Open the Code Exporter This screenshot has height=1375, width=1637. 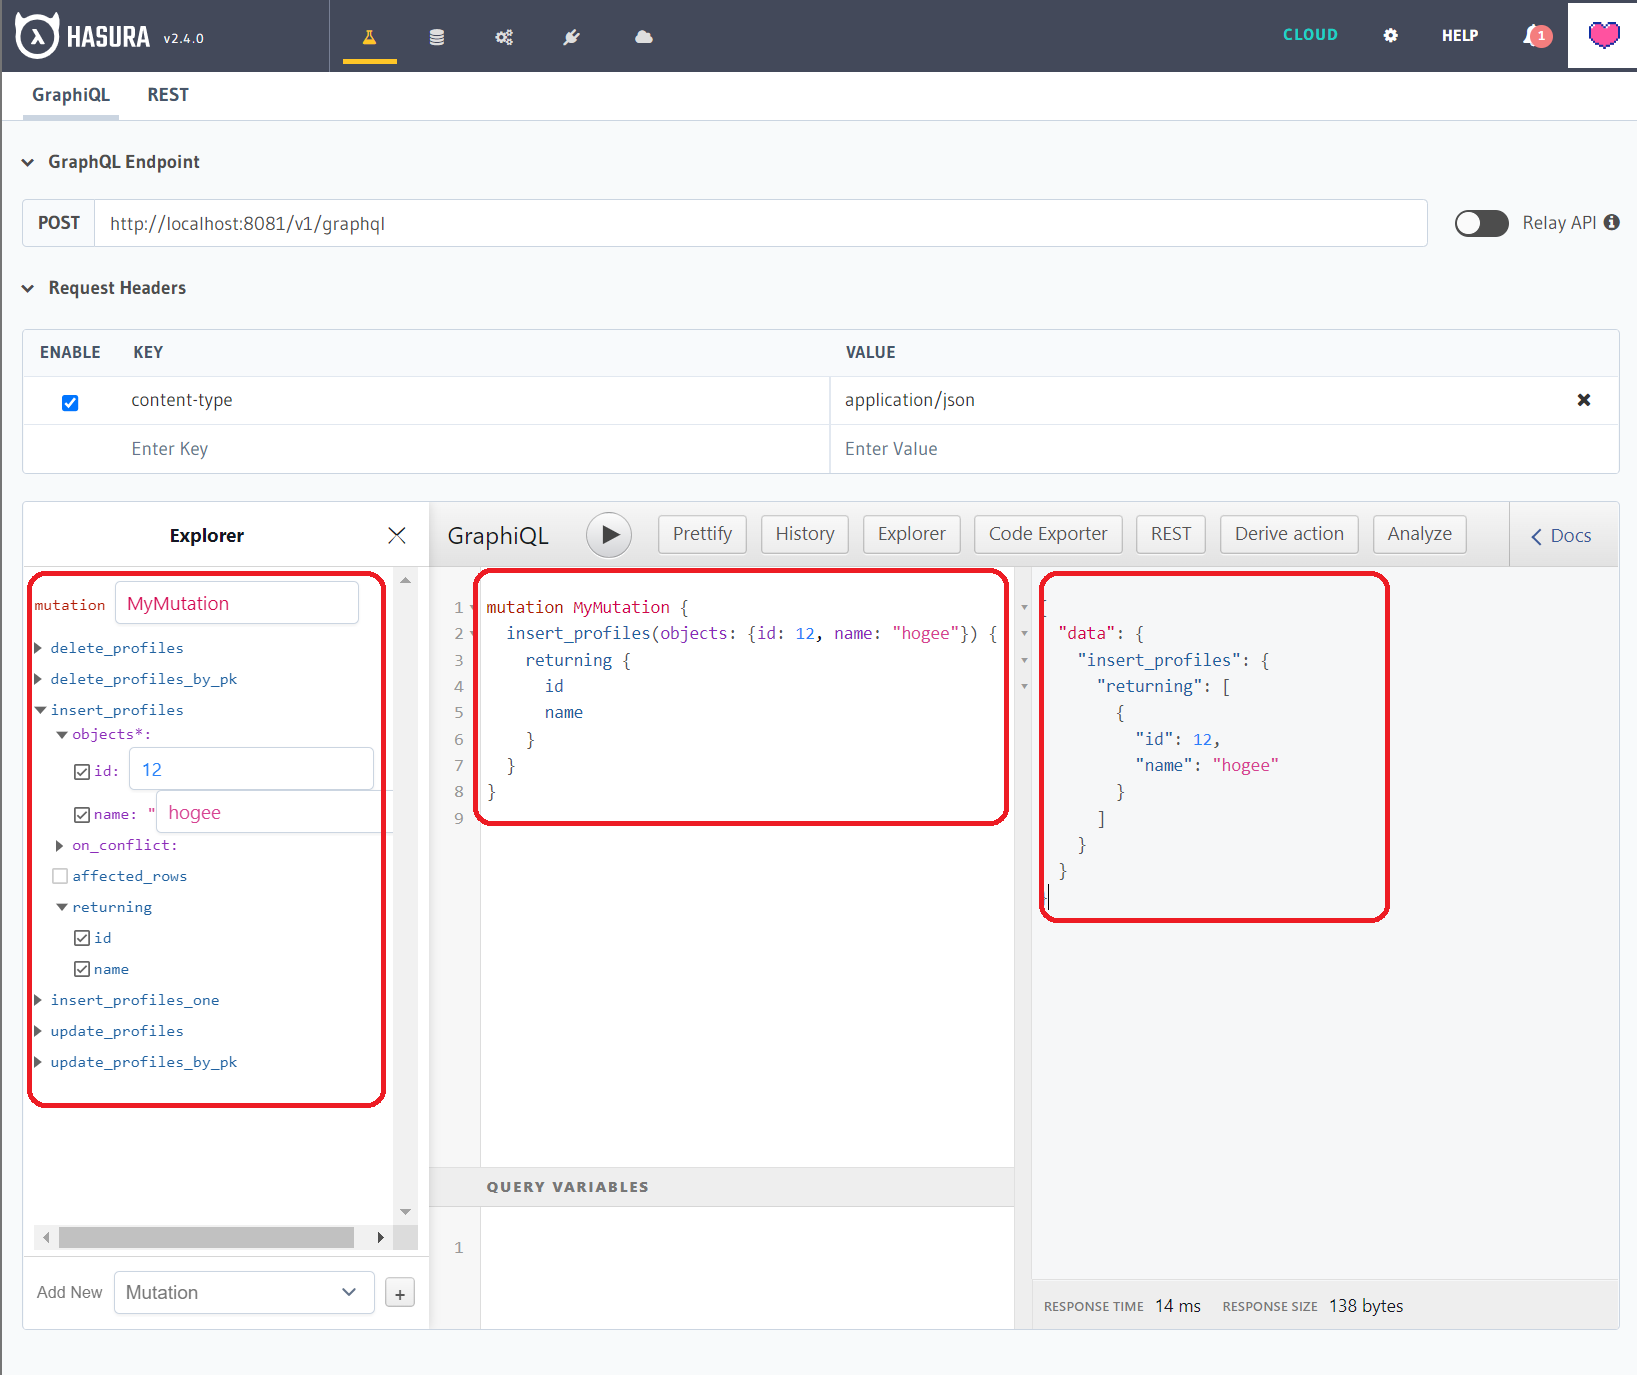point(1048,534)
